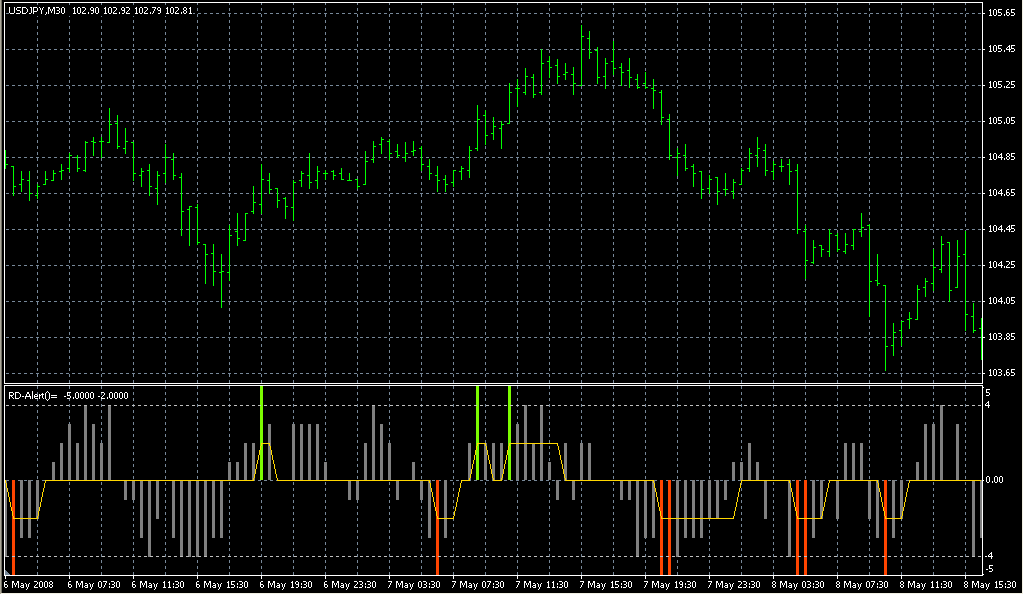Screen dimensions: 1024x594
Task: Click the USDJPY,M30 chart title label
Action: click(37, 11)
